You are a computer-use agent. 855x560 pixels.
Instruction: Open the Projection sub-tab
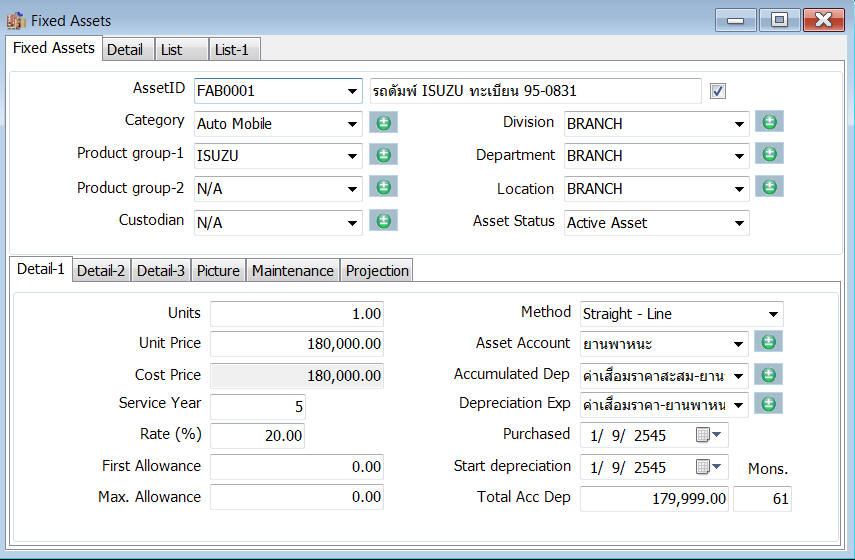point(377,270)
